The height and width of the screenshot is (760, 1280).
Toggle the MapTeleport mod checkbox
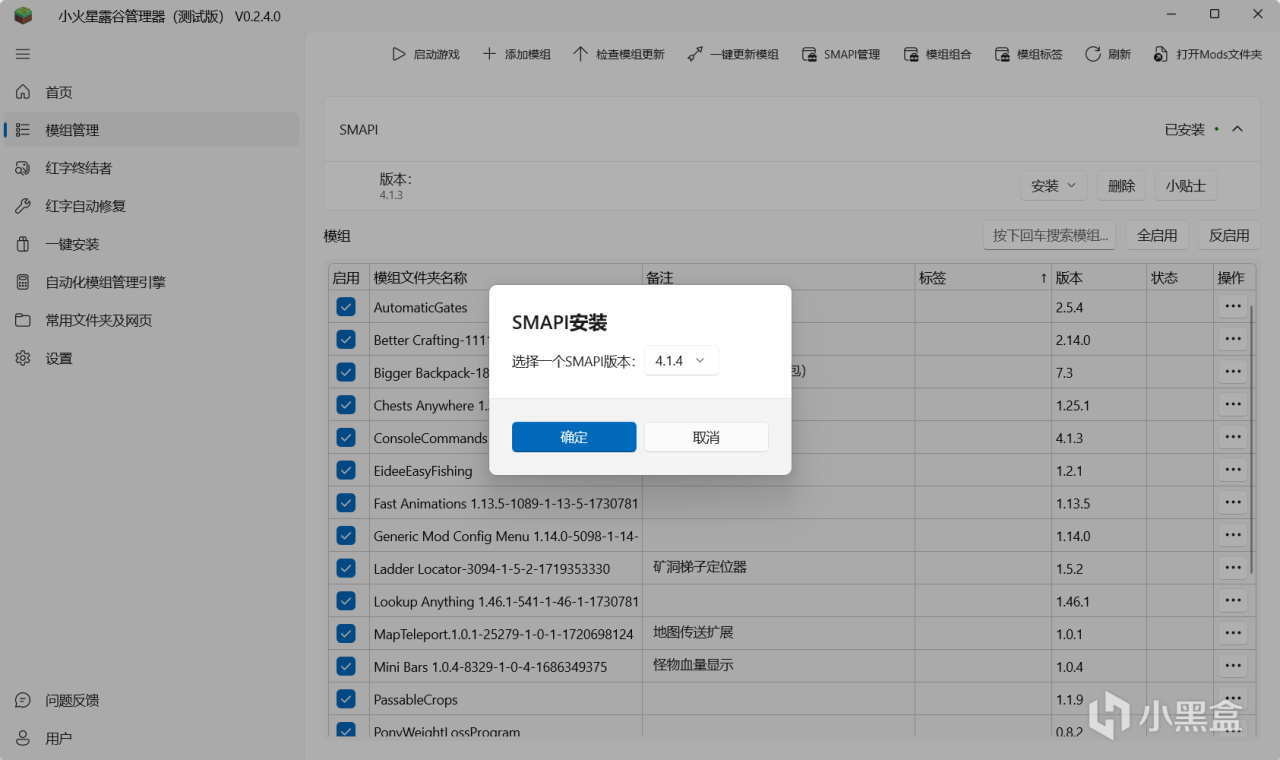(x=346, y=633)
